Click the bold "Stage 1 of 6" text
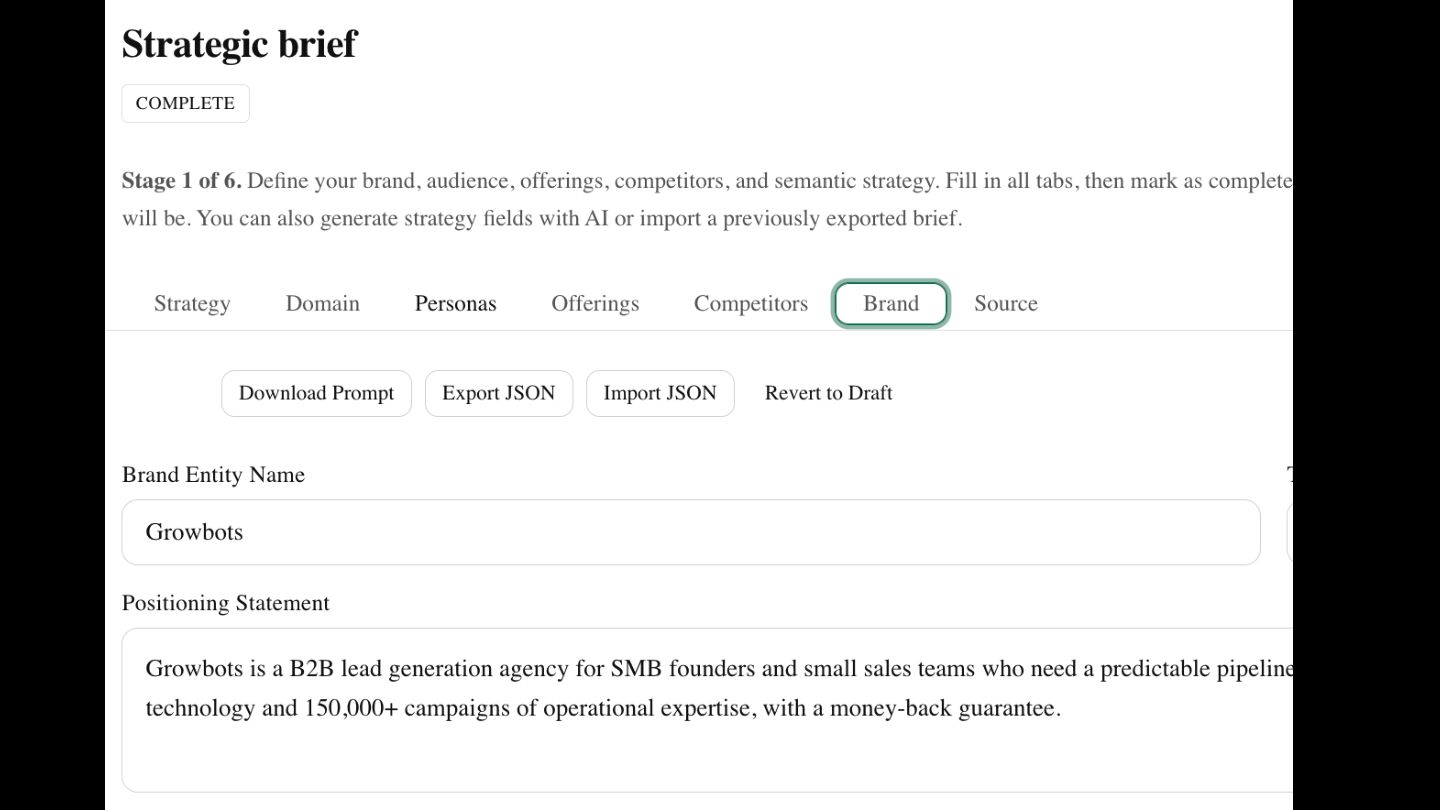Screen dimensions: 1440x810 [181, 181]
